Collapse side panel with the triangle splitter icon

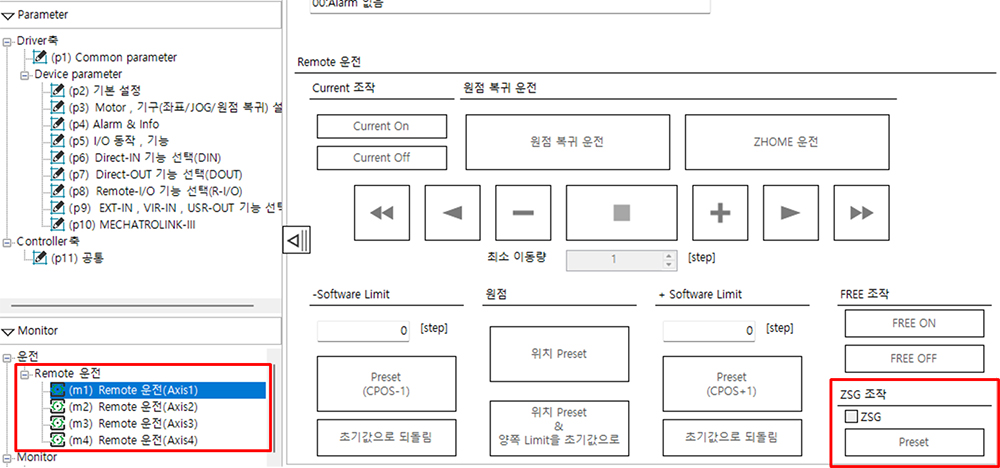coord(297,241)
